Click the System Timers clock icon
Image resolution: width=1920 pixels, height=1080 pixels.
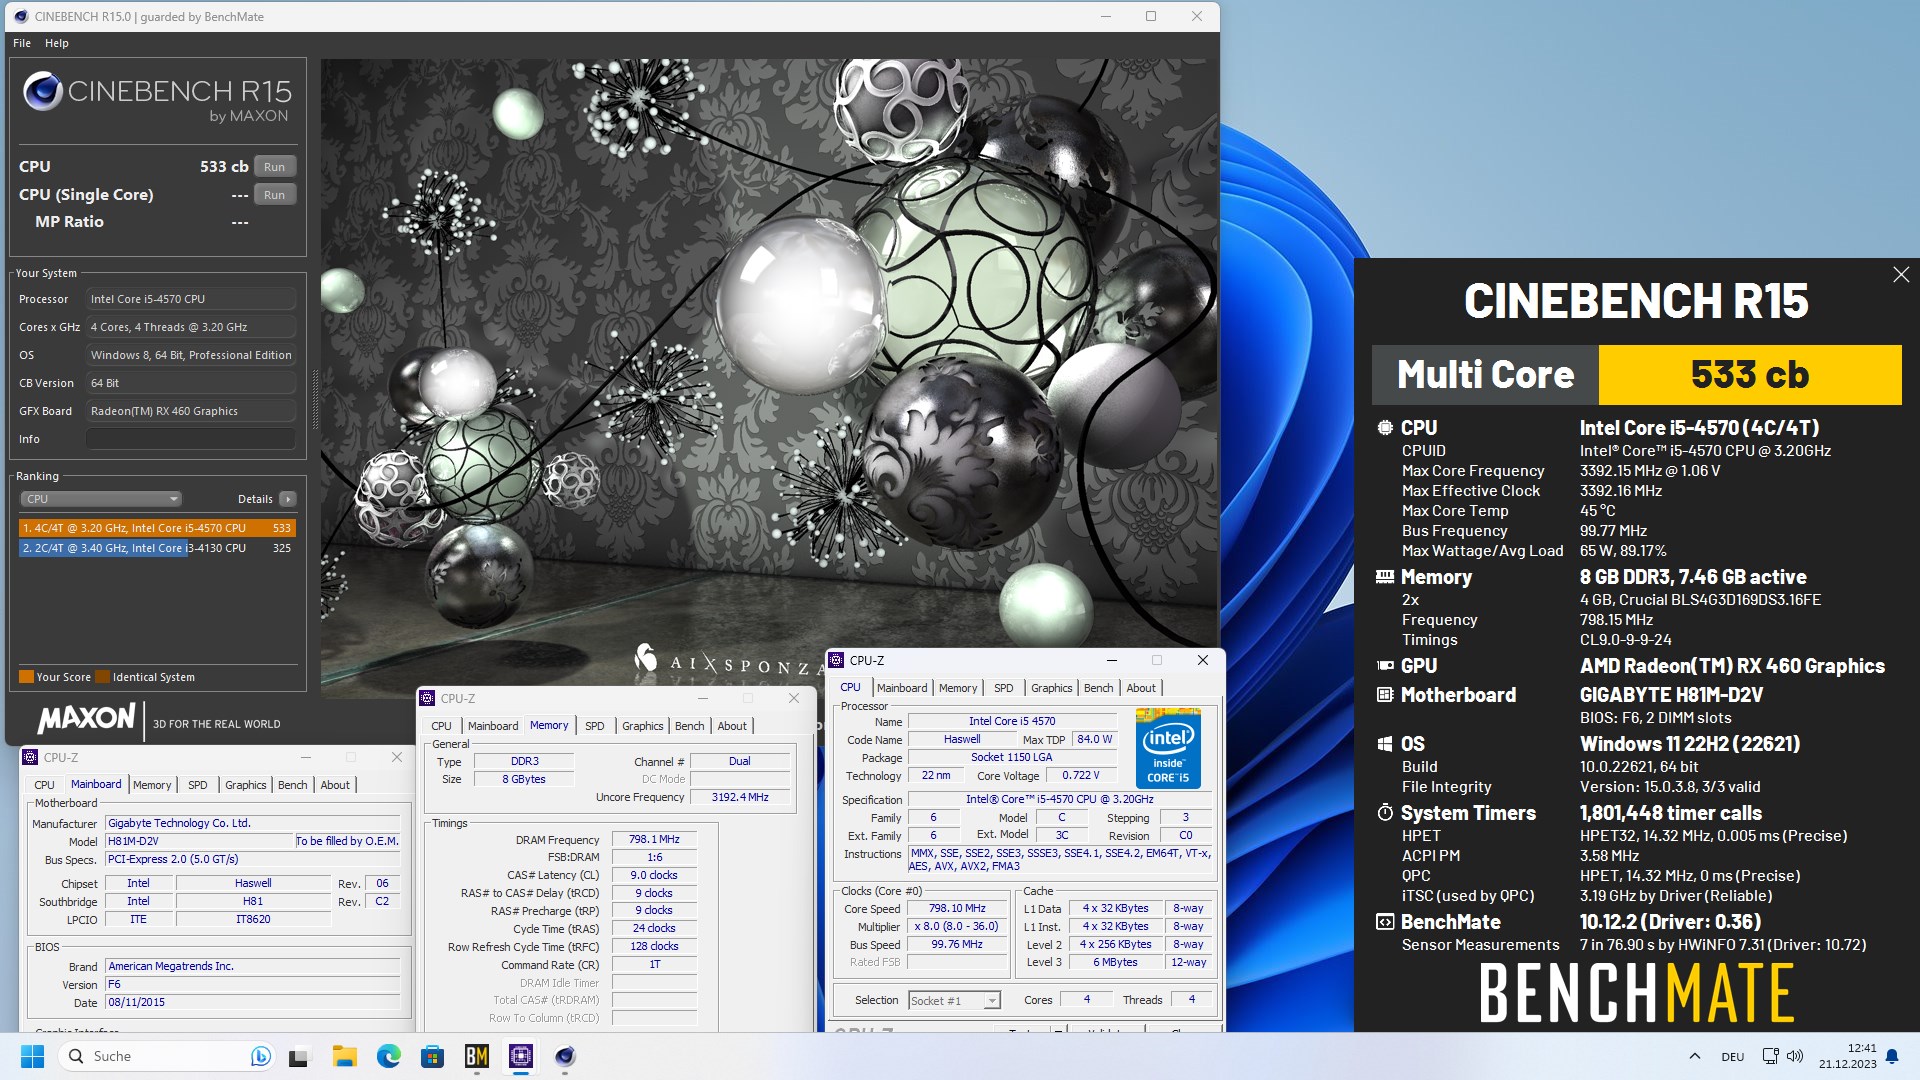[x=1385, y=813]
